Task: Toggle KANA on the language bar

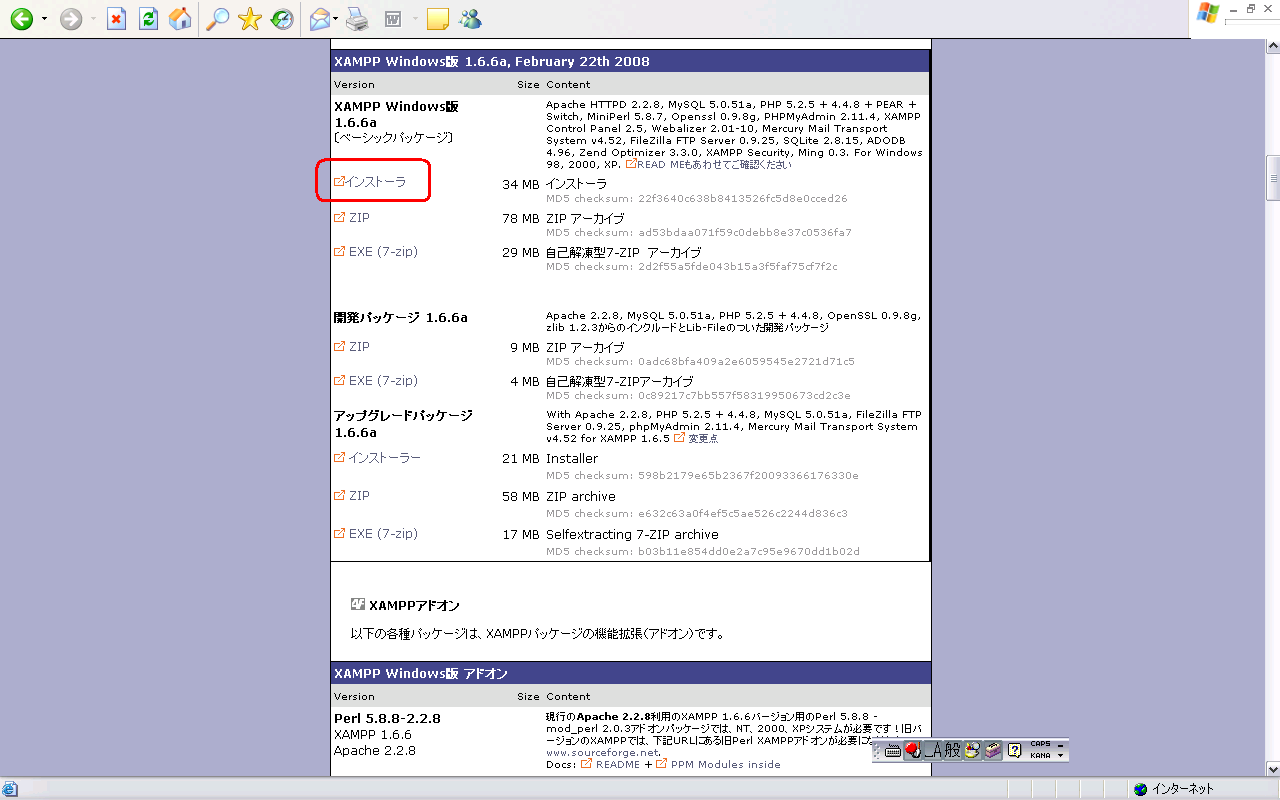Action: (1040, 755)
